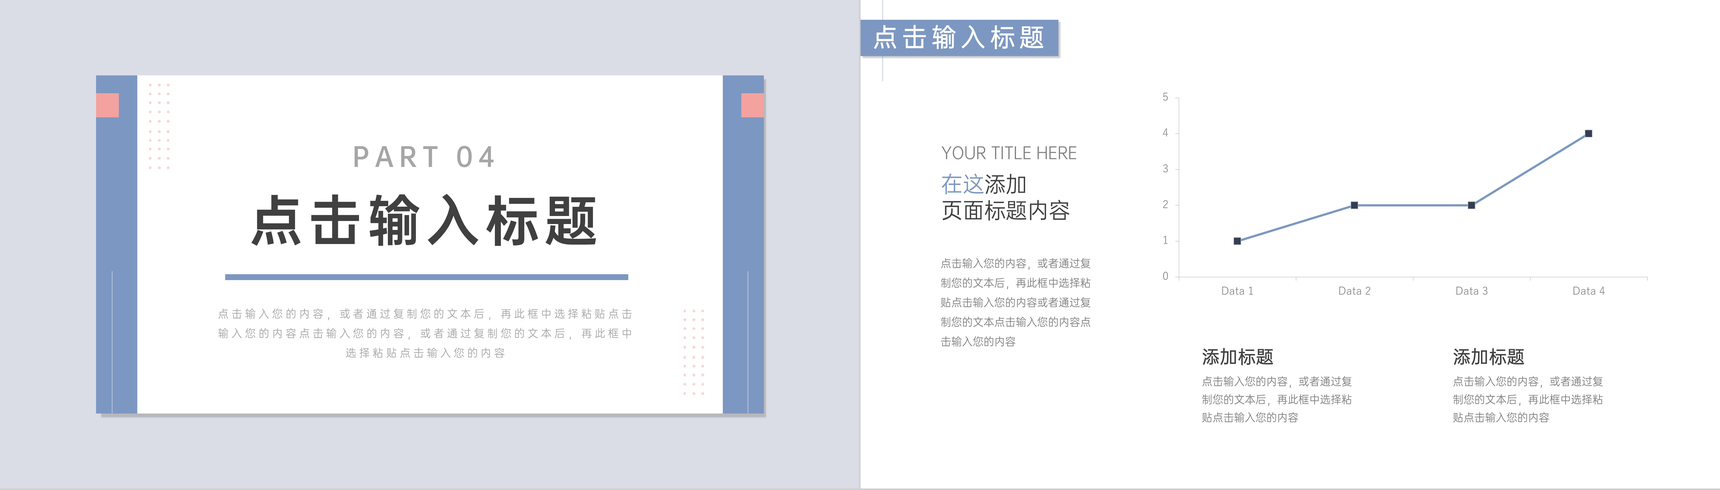Select the blue underline bar beneath the large title
The width and height of the screenshot is (1720, 490).
pyautogui.click(x=426, y=277)
